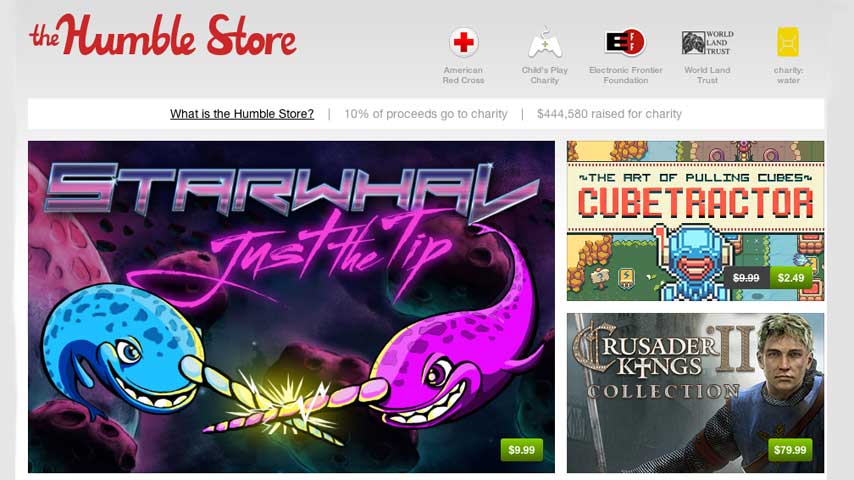Go to the Humble Store logo
Screen dimensions: 854x480
tap(163, 35)
